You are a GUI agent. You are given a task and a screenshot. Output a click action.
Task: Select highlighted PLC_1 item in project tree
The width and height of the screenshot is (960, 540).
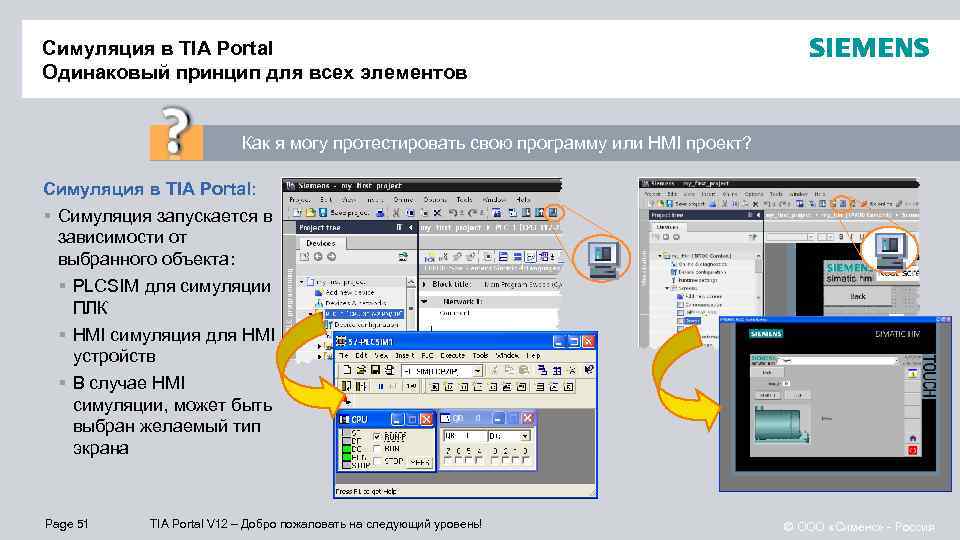coord(364,313)
